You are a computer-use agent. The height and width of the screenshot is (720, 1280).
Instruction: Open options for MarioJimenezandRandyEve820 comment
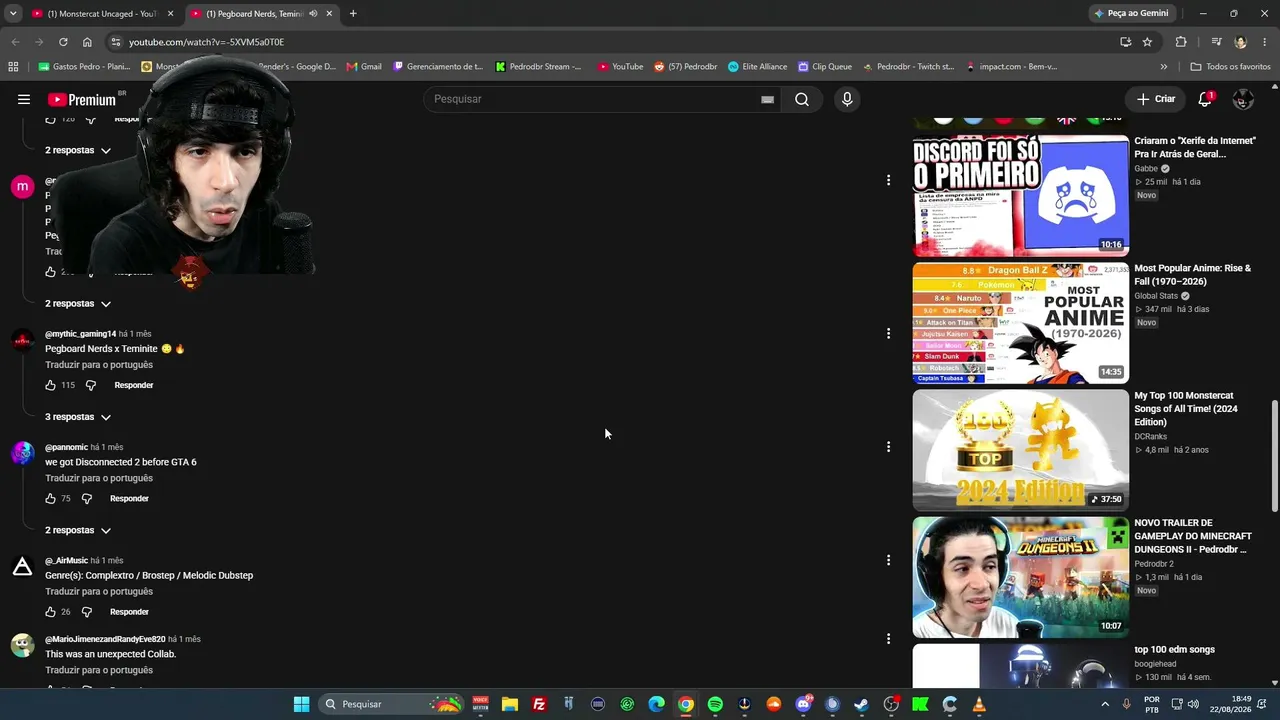point(888,639)
